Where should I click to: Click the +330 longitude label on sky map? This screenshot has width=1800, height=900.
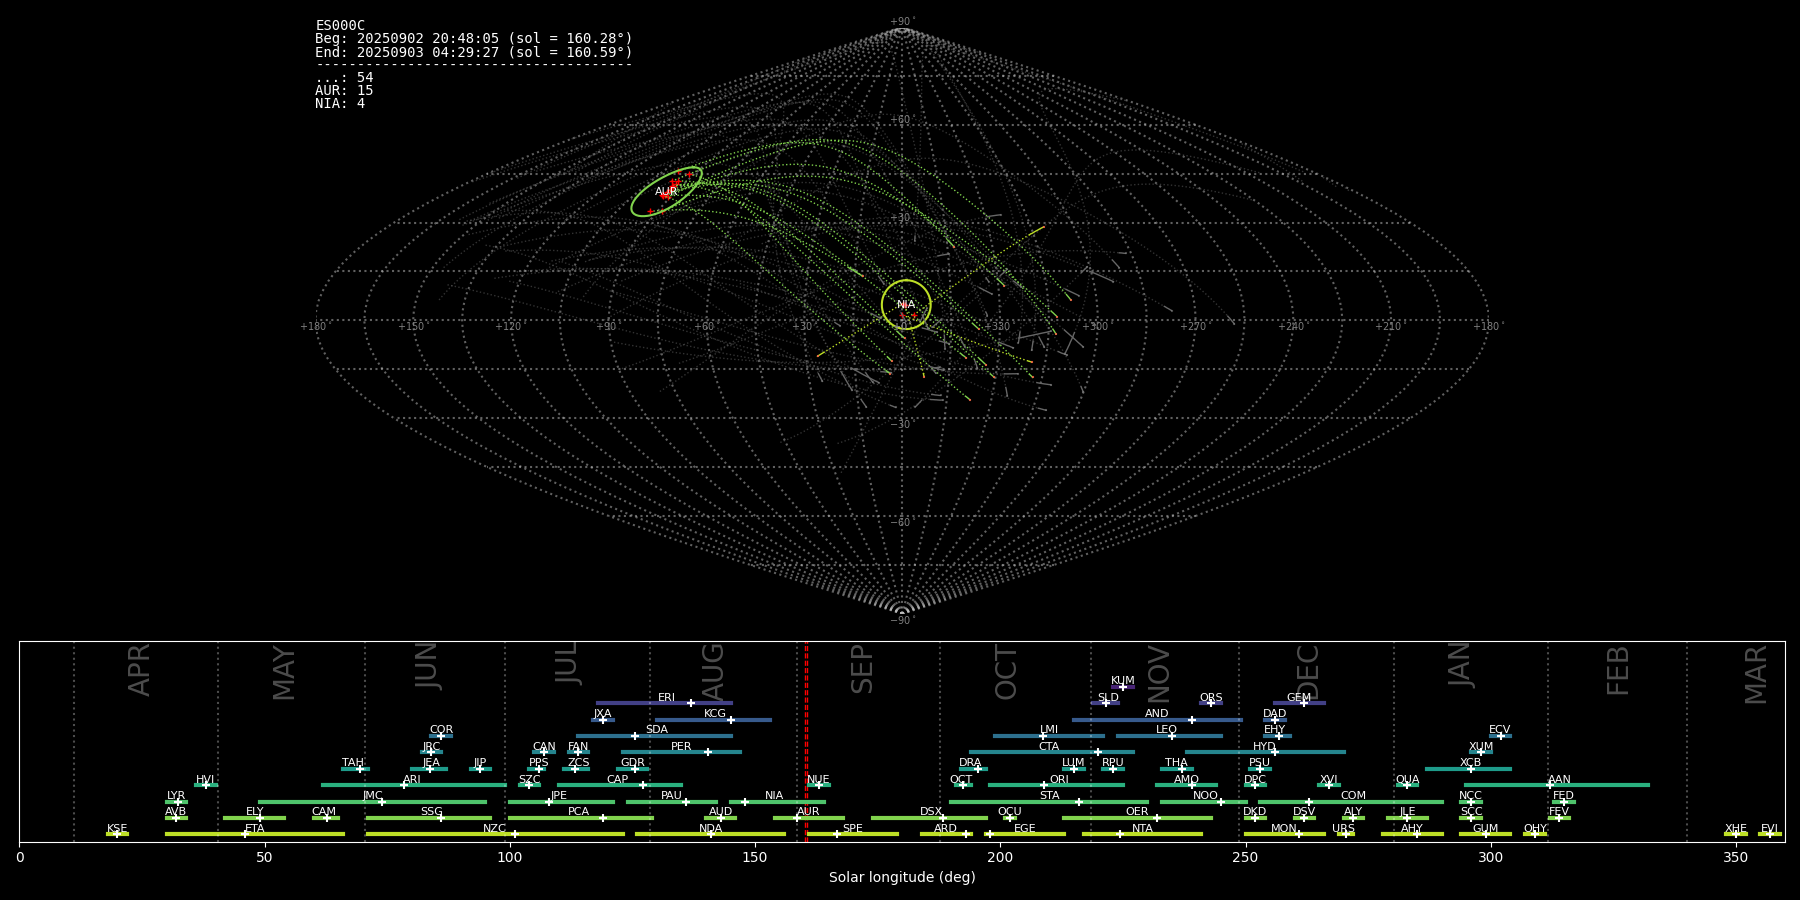(x=997, y=326)
